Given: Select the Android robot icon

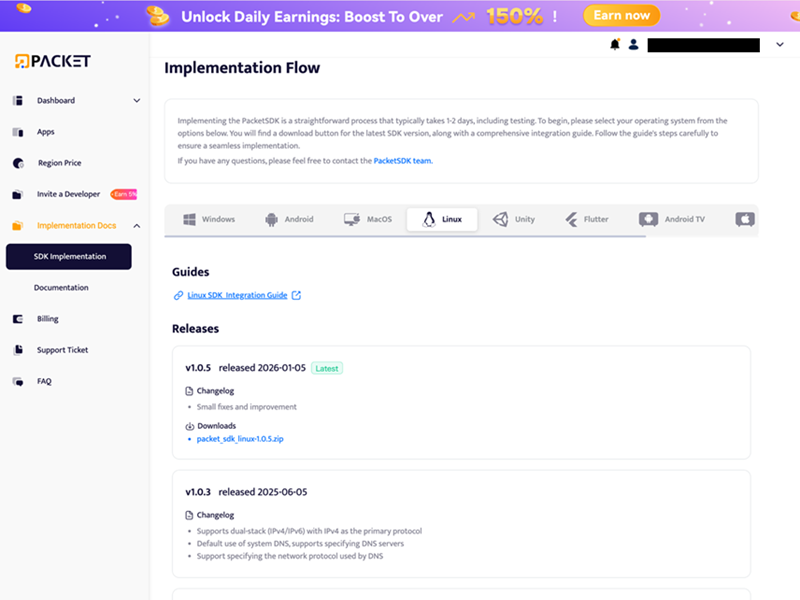Looking at the screenshot, I should [271, 219].
